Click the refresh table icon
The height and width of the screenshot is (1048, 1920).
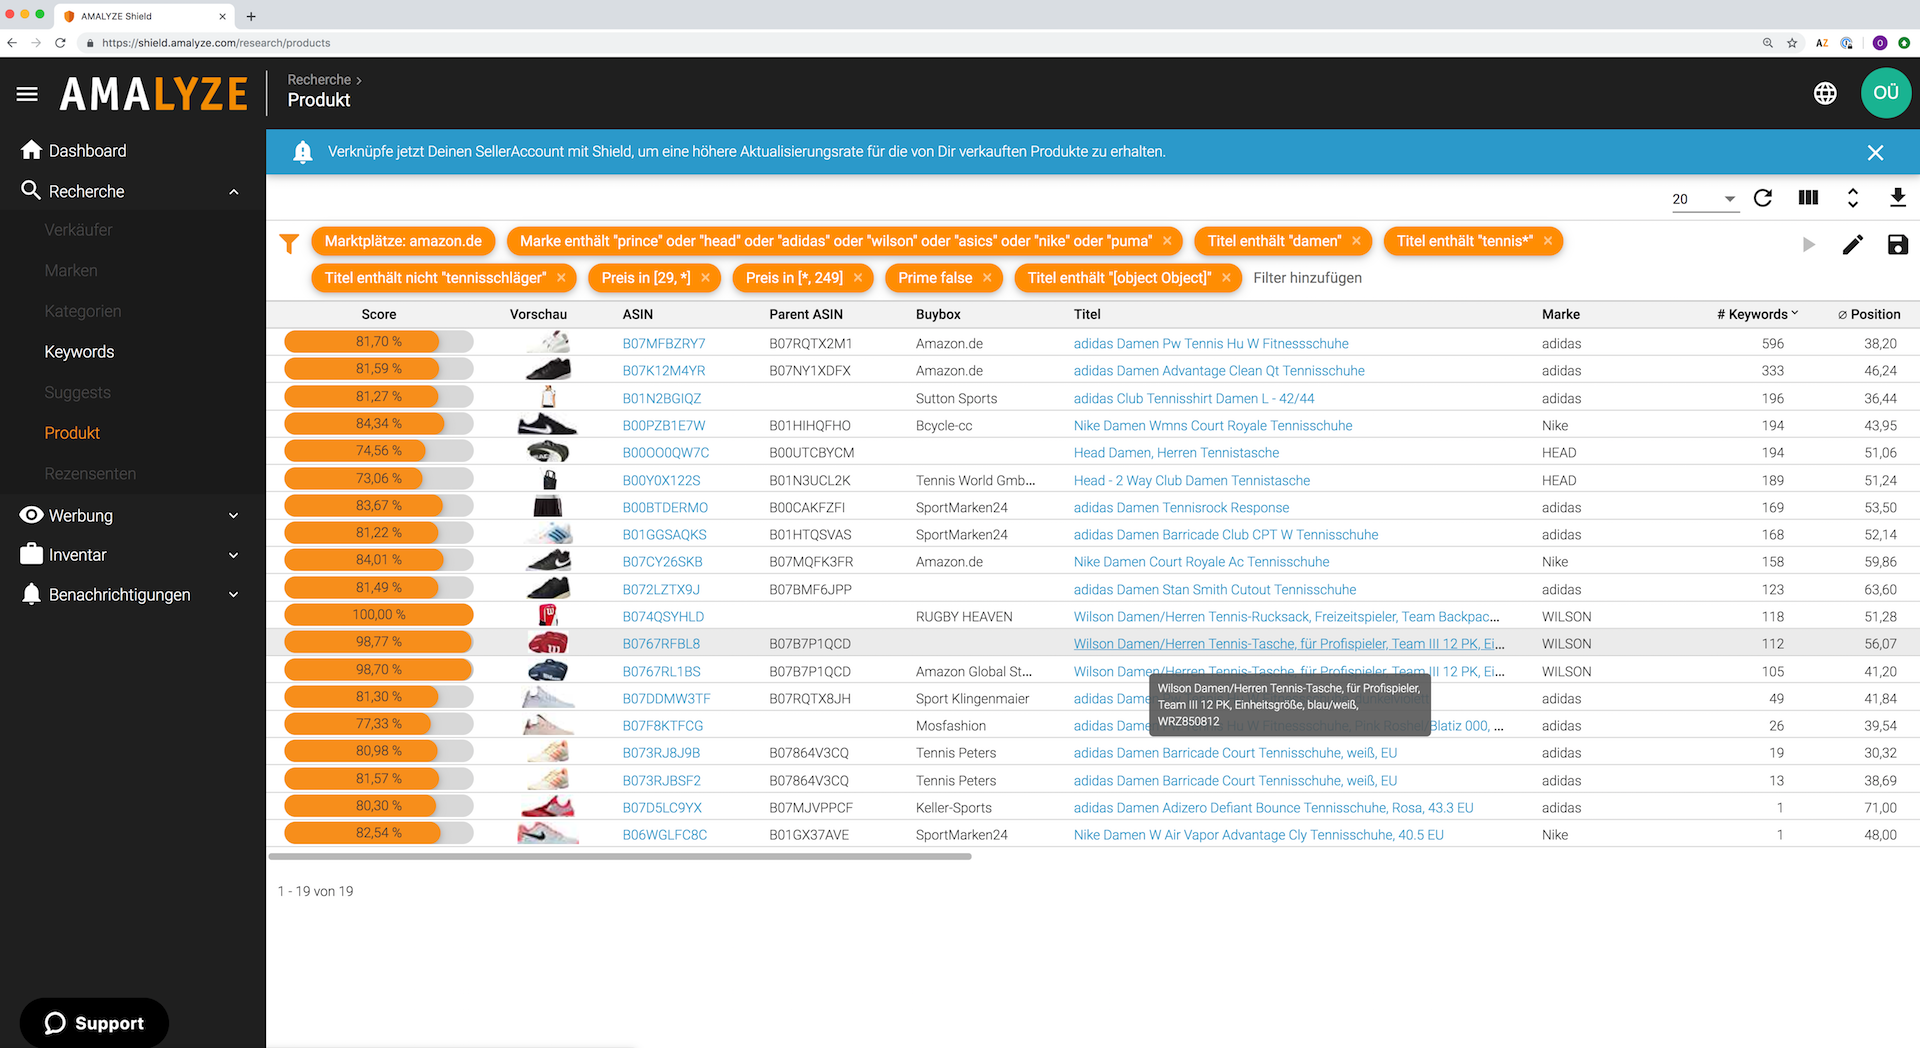(1763, 198)
